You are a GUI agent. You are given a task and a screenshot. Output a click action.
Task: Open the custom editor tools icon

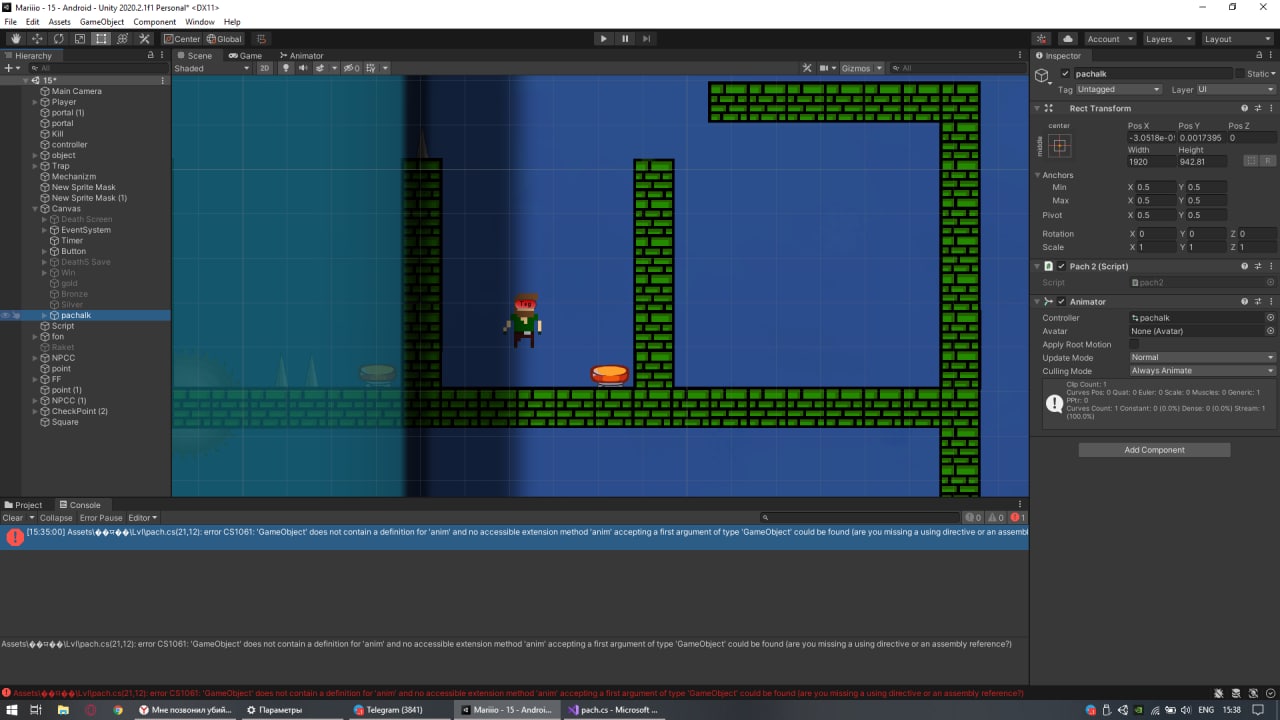point(144,39)
